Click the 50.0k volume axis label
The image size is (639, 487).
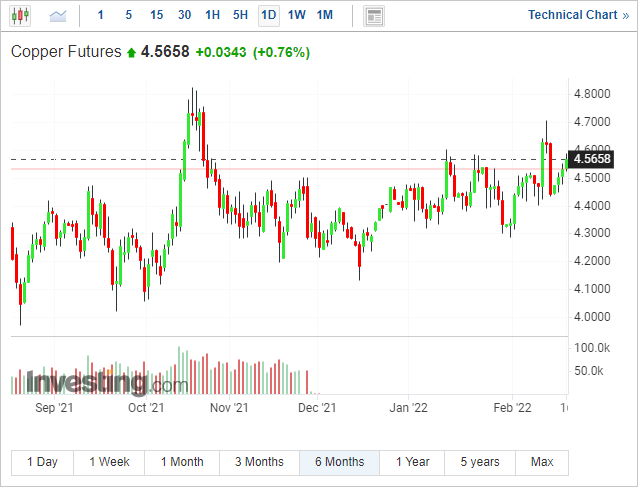[588, 371]
